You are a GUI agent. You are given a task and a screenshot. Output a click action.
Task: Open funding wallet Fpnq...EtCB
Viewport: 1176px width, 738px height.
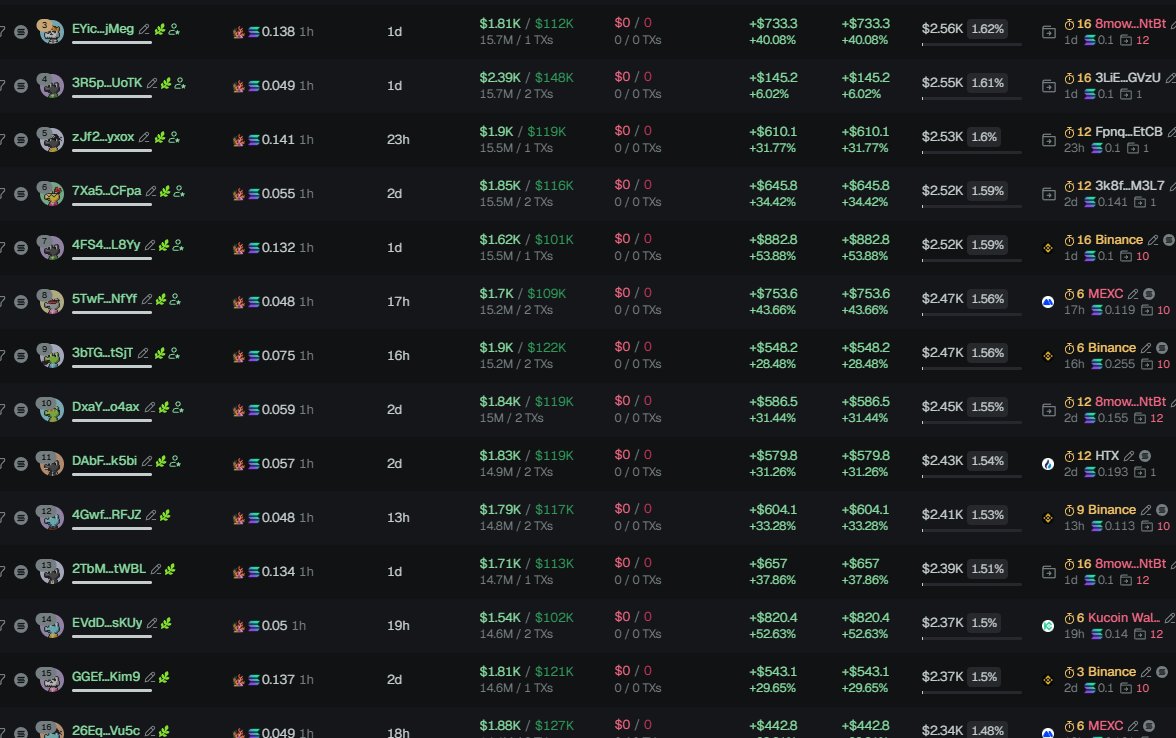(1129, 131)
